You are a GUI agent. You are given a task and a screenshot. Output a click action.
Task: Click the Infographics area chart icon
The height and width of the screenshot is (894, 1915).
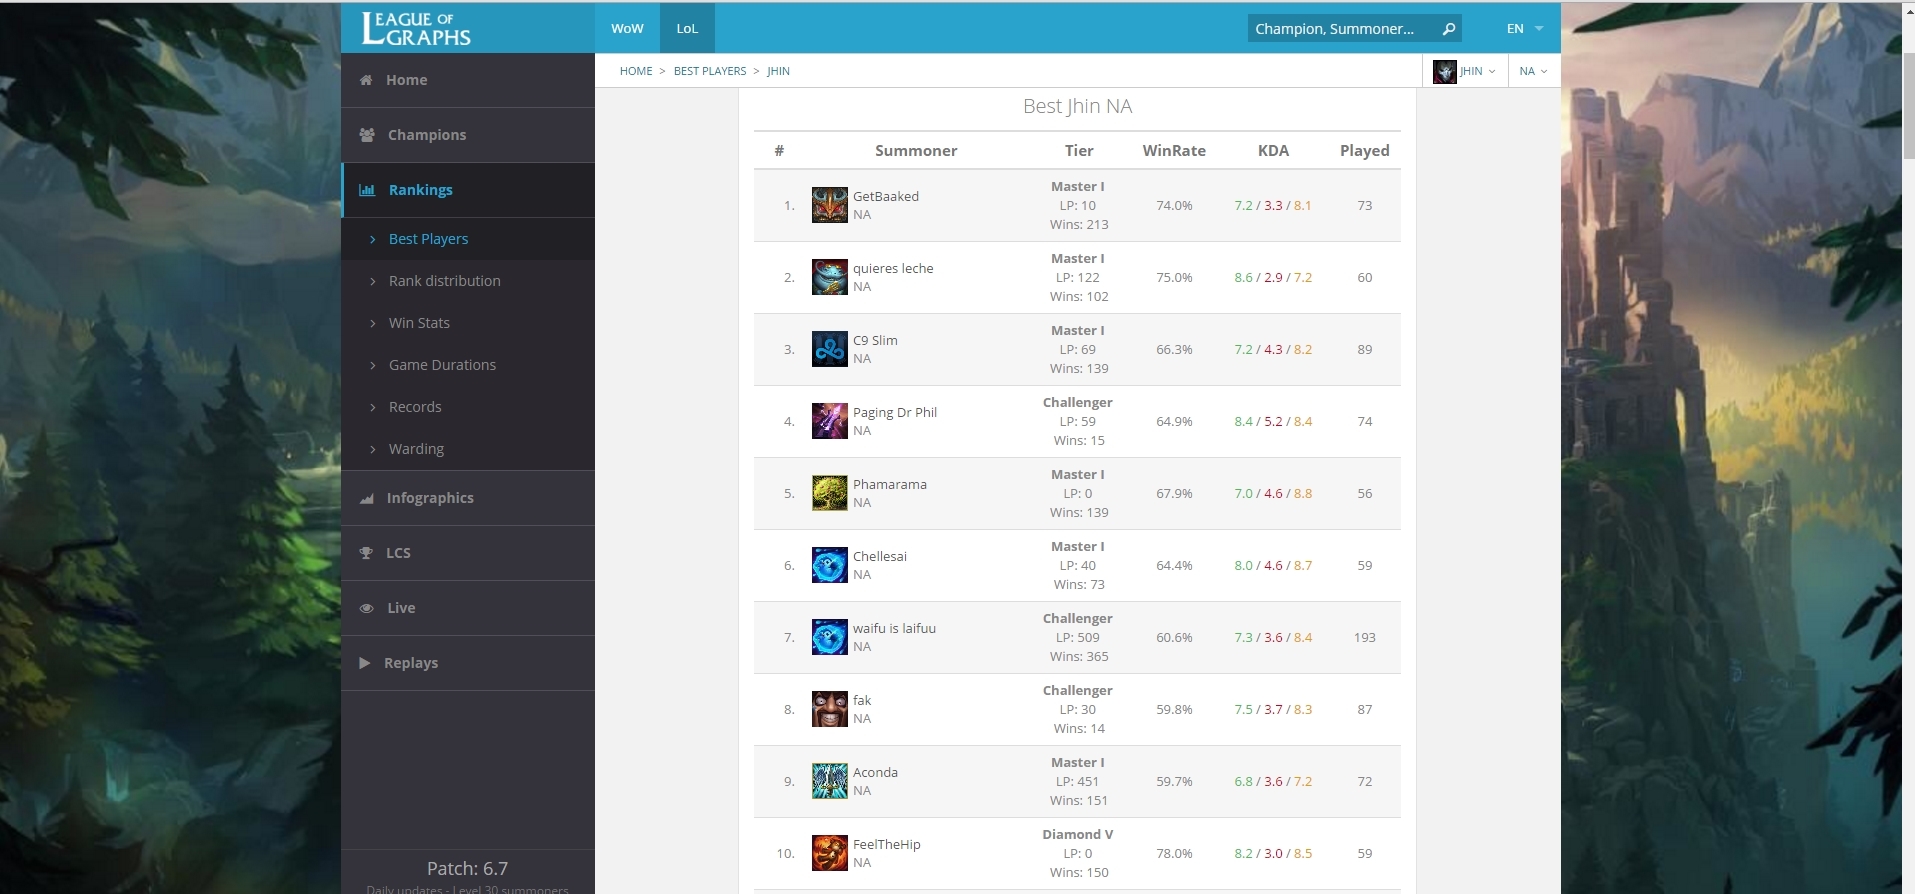(x=367, y=498)
